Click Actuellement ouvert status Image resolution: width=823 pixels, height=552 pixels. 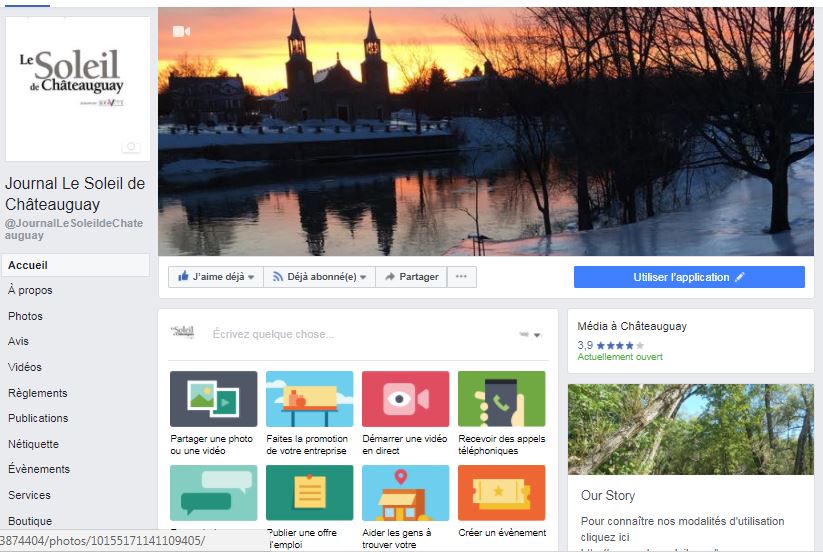point(620,357)
